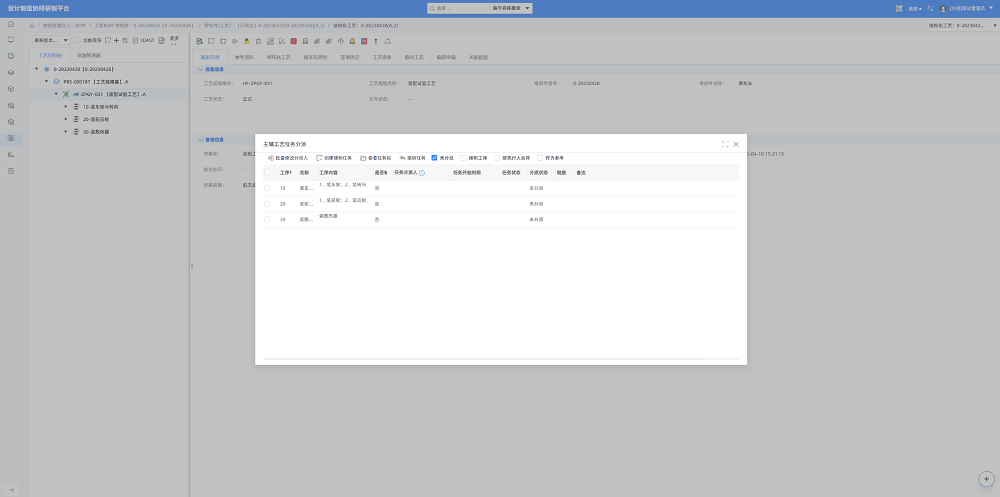The height and width of the screenshot is (497, 1000).
Task: Click the 3DAST button in tree toolbar
Action: point(143,40)
